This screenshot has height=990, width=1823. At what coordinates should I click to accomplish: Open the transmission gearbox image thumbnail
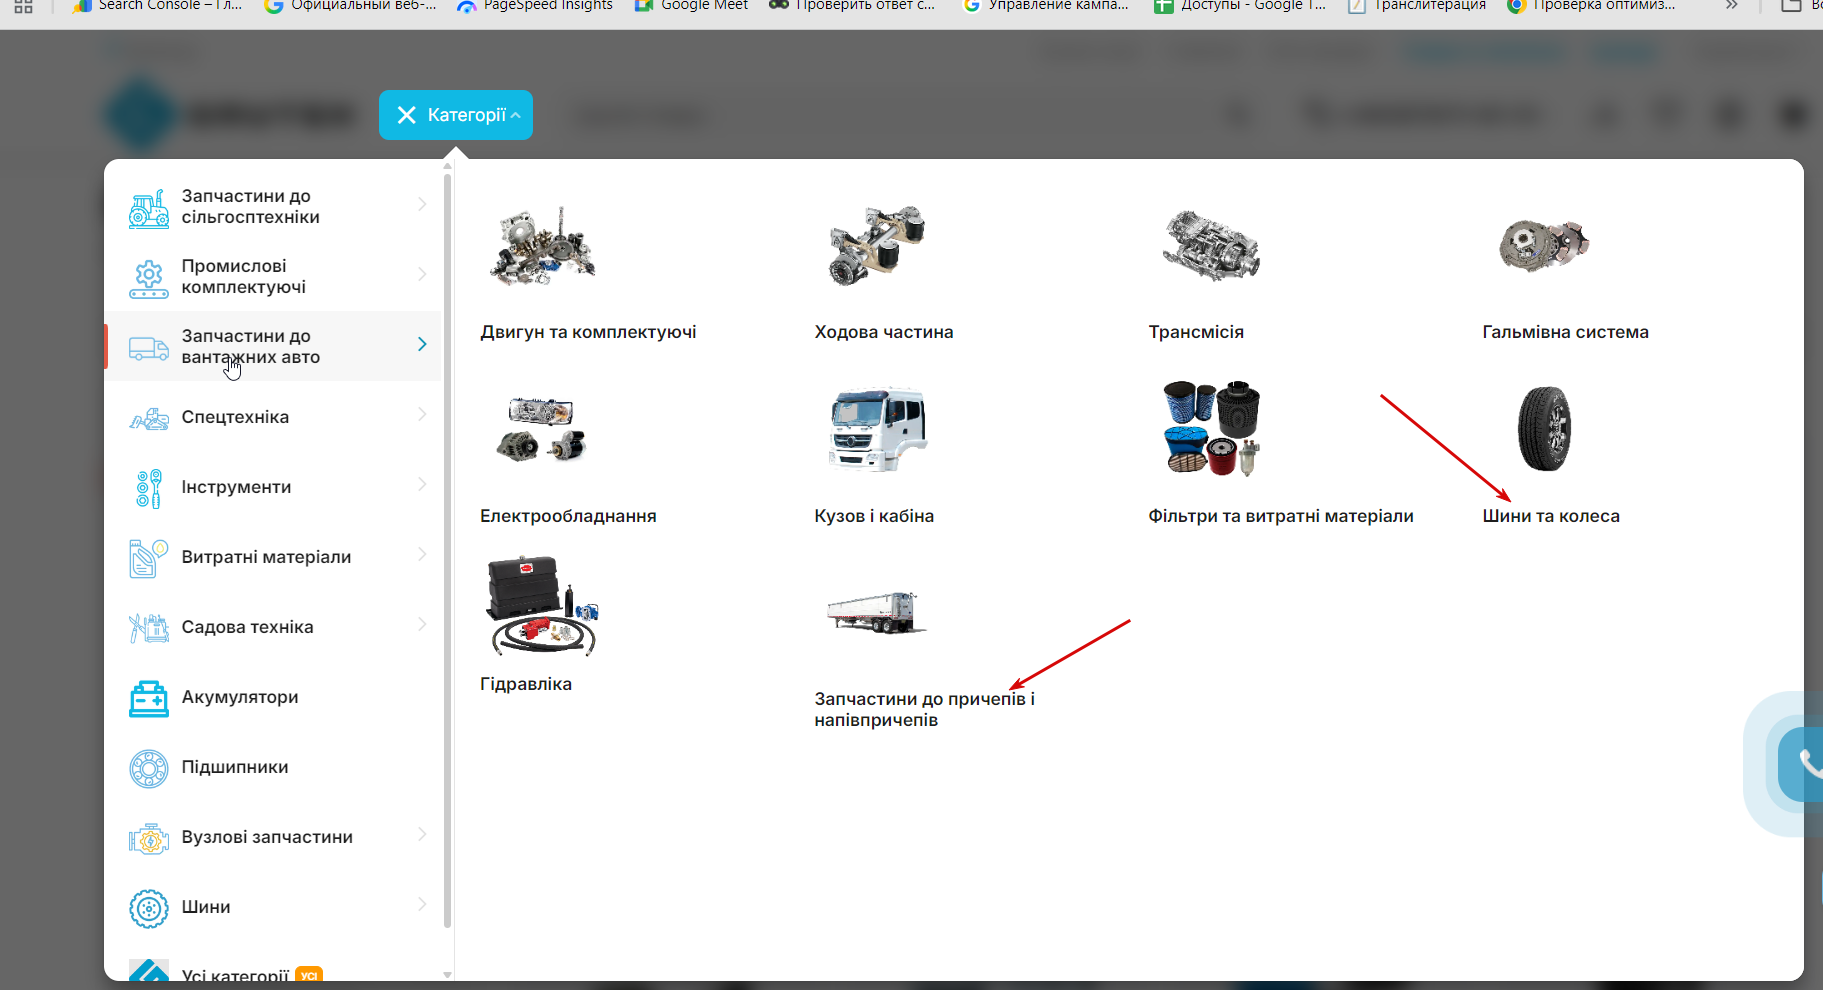click(x=1211, y=246)
